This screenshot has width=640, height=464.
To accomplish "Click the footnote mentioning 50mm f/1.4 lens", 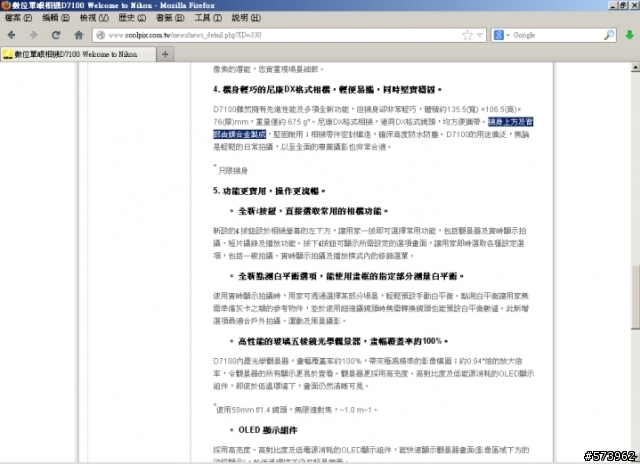I will pyautogui.click(x=296, y=410).
